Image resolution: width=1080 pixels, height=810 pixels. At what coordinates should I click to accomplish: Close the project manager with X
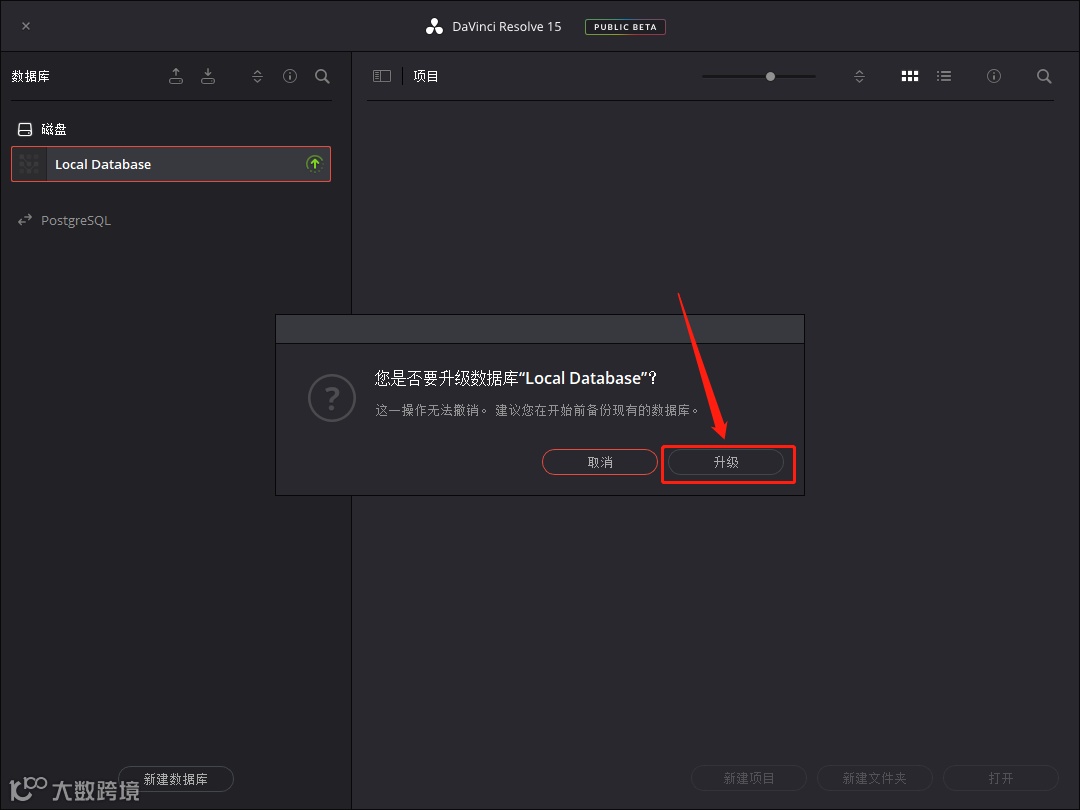[26, 26]
